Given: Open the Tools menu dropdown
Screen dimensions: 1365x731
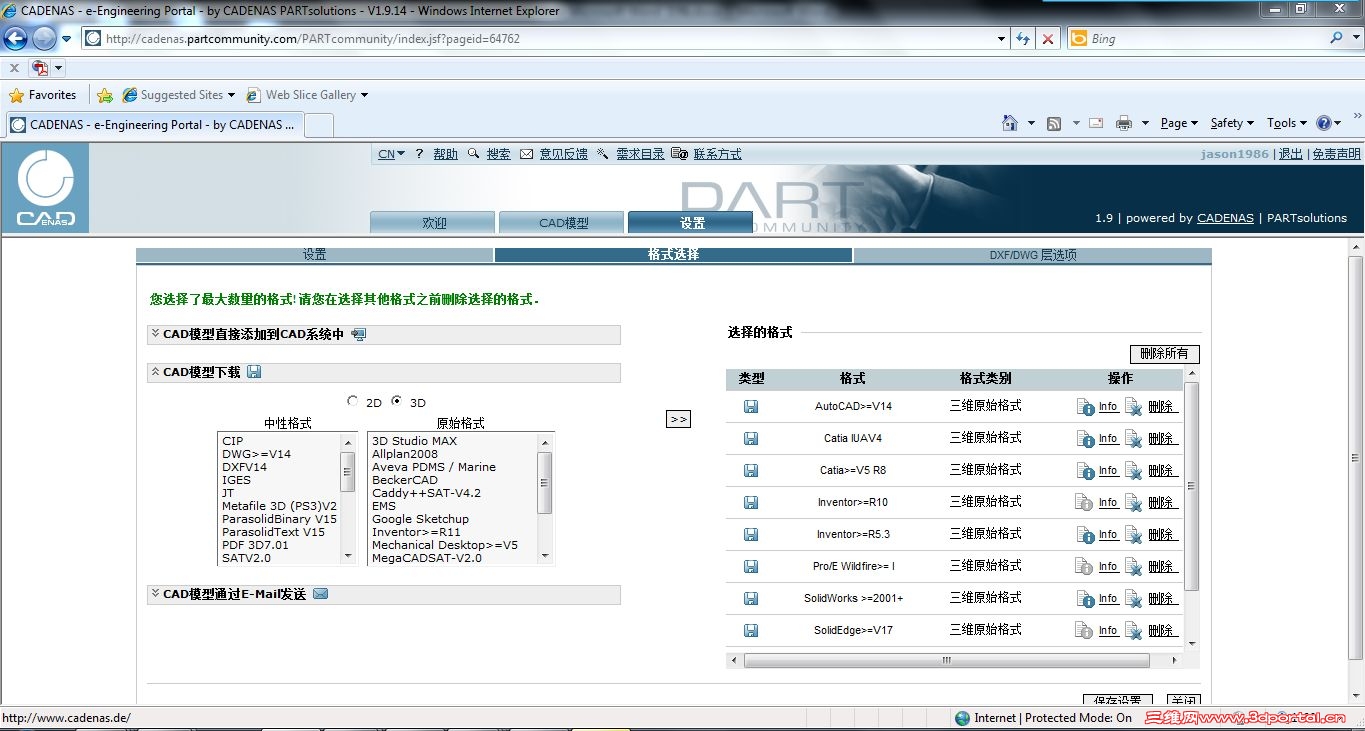Looking at the screenshot, I should (1286, 123).
